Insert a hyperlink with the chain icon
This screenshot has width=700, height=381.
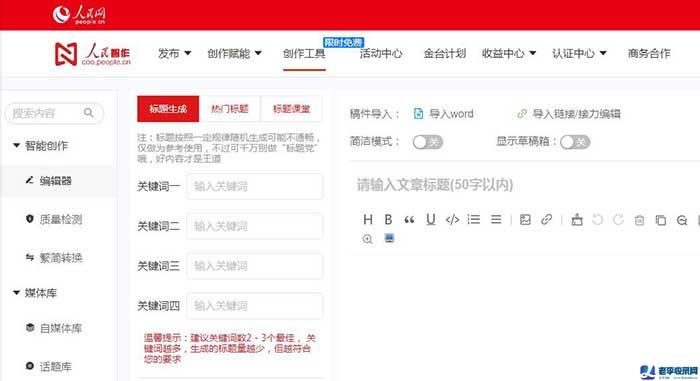(546, 219)
